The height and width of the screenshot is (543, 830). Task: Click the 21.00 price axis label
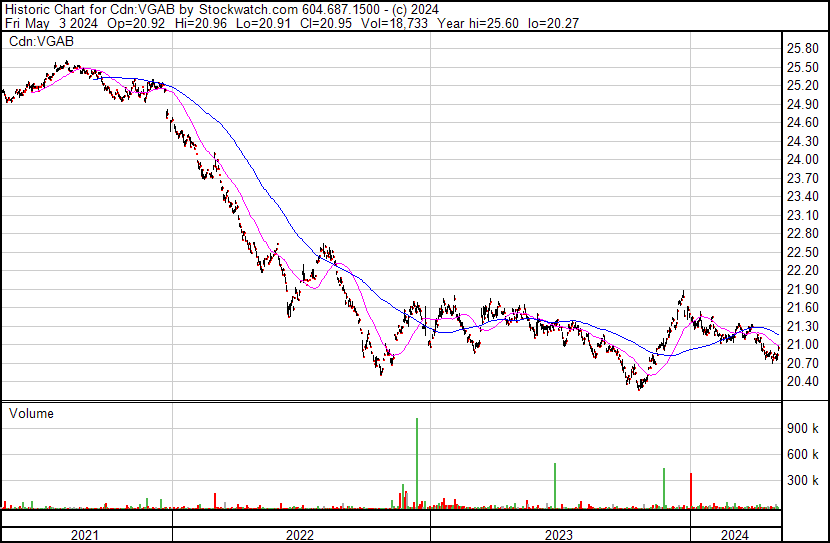coord(802,345)
